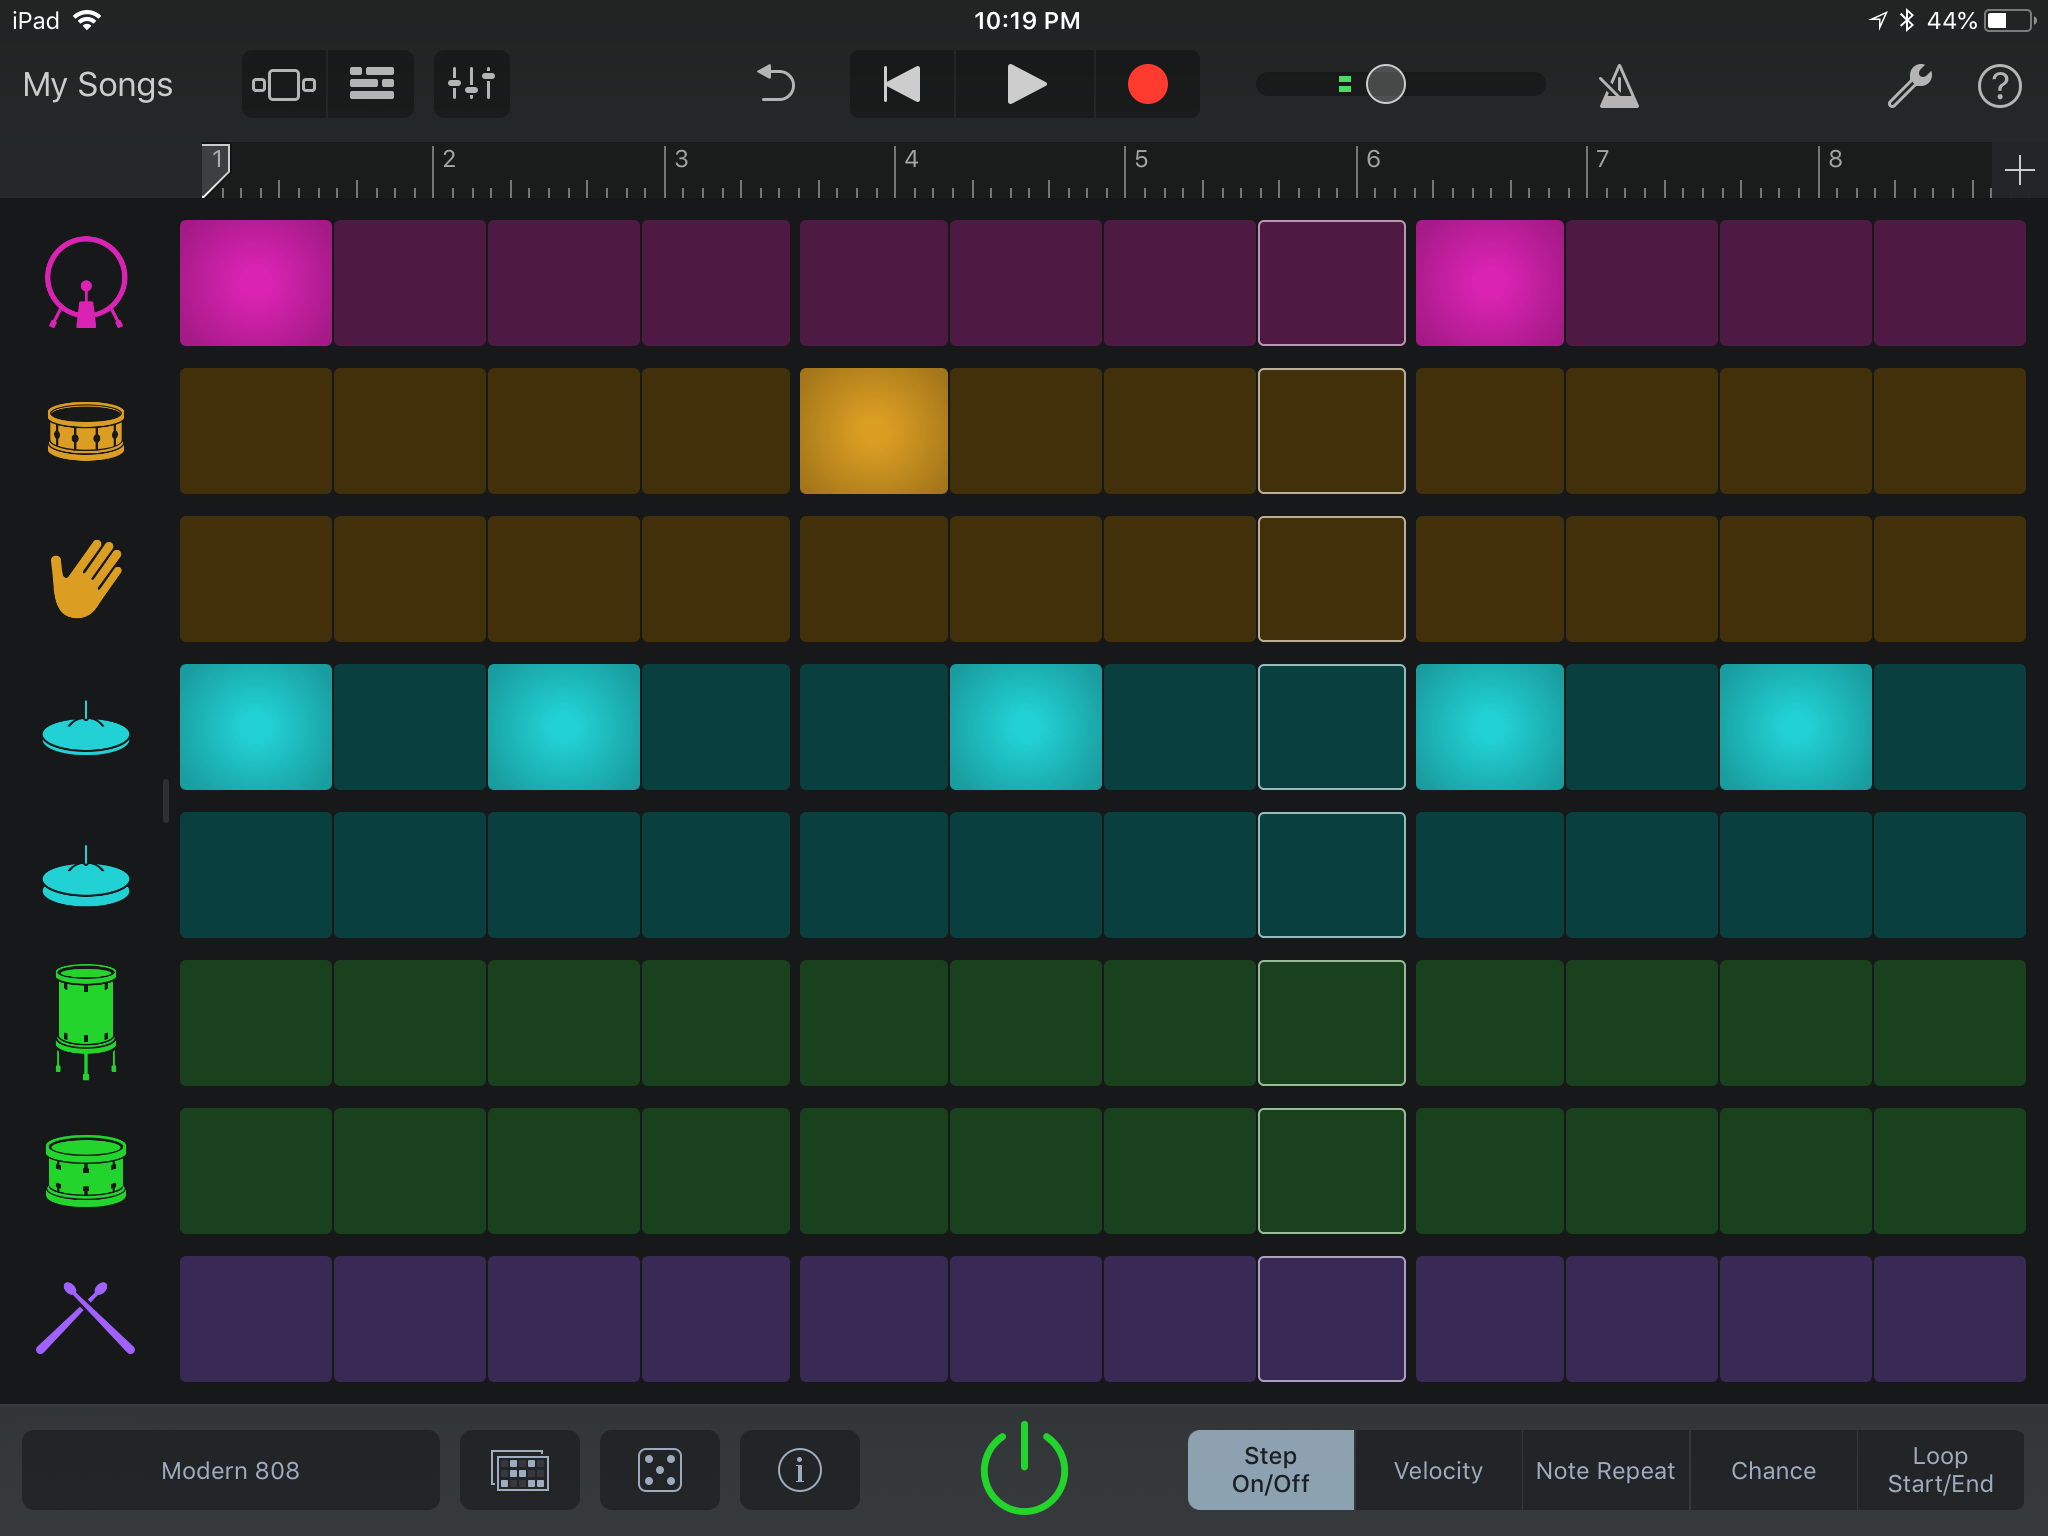This screenshot has height=1536, width=2048.
Task: Select Step On/Off mode
Action: click(1271, 1470)
